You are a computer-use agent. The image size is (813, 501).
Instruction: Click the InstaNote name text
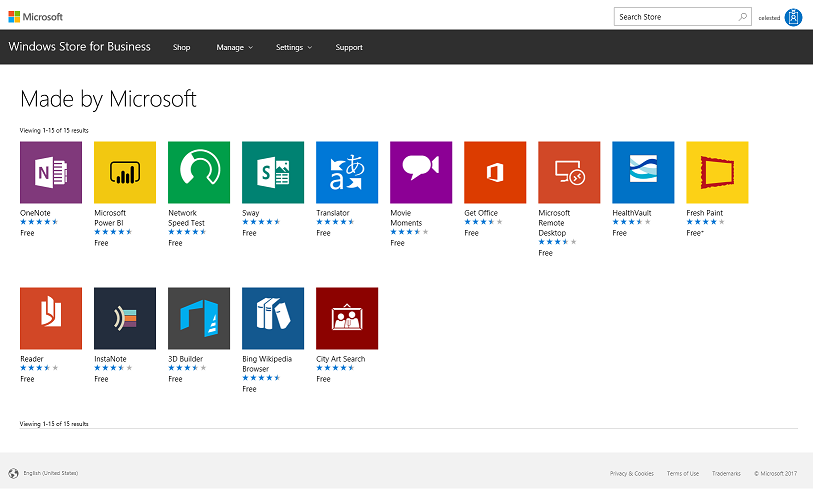point(110,359)
